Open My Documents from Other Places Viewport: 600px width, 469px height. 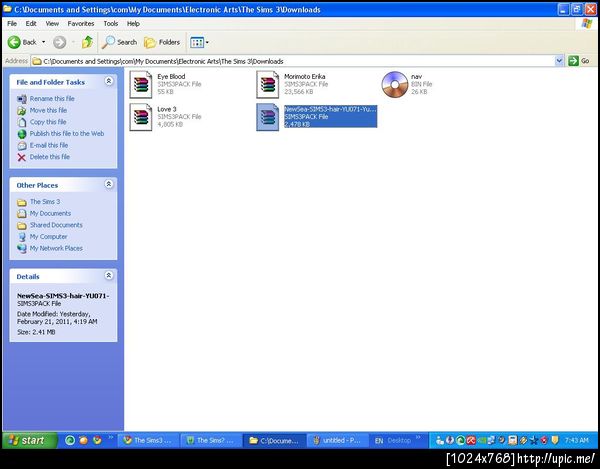(51, 213)
